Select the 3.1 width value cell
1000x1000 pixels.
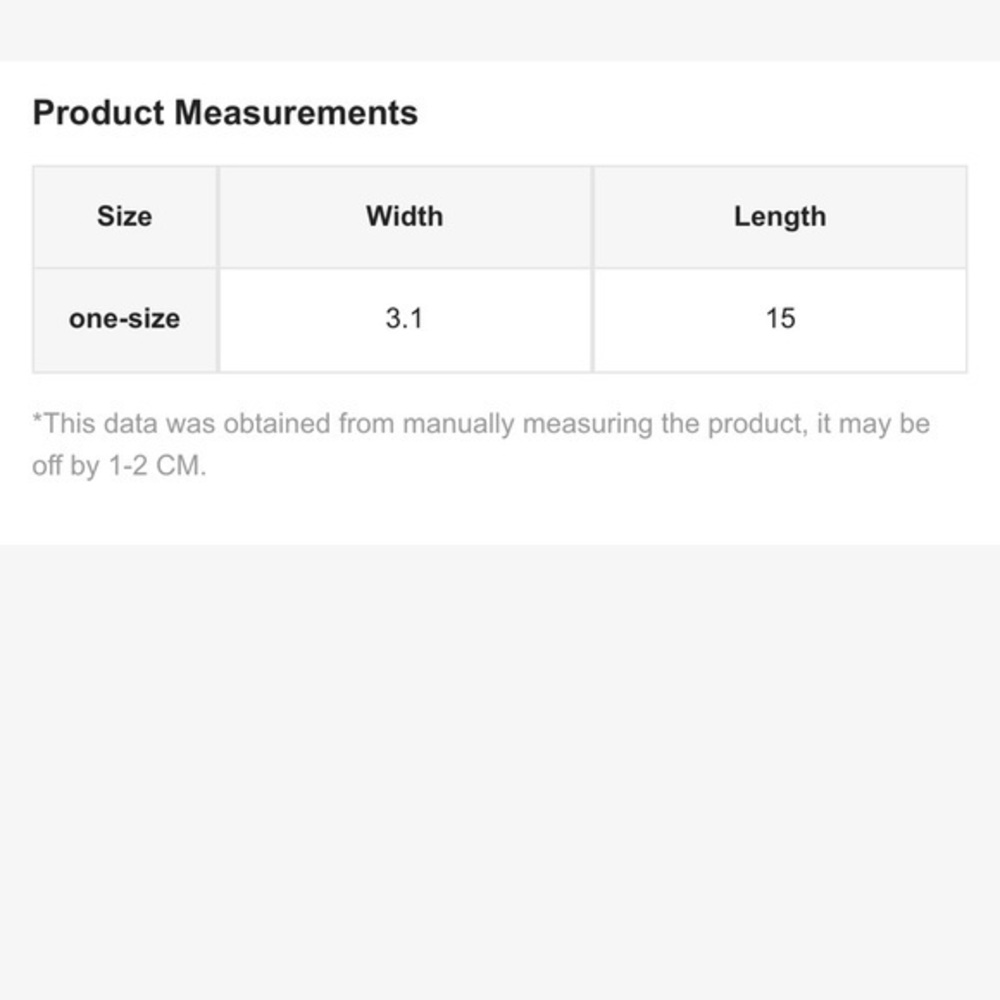(405, 320)
